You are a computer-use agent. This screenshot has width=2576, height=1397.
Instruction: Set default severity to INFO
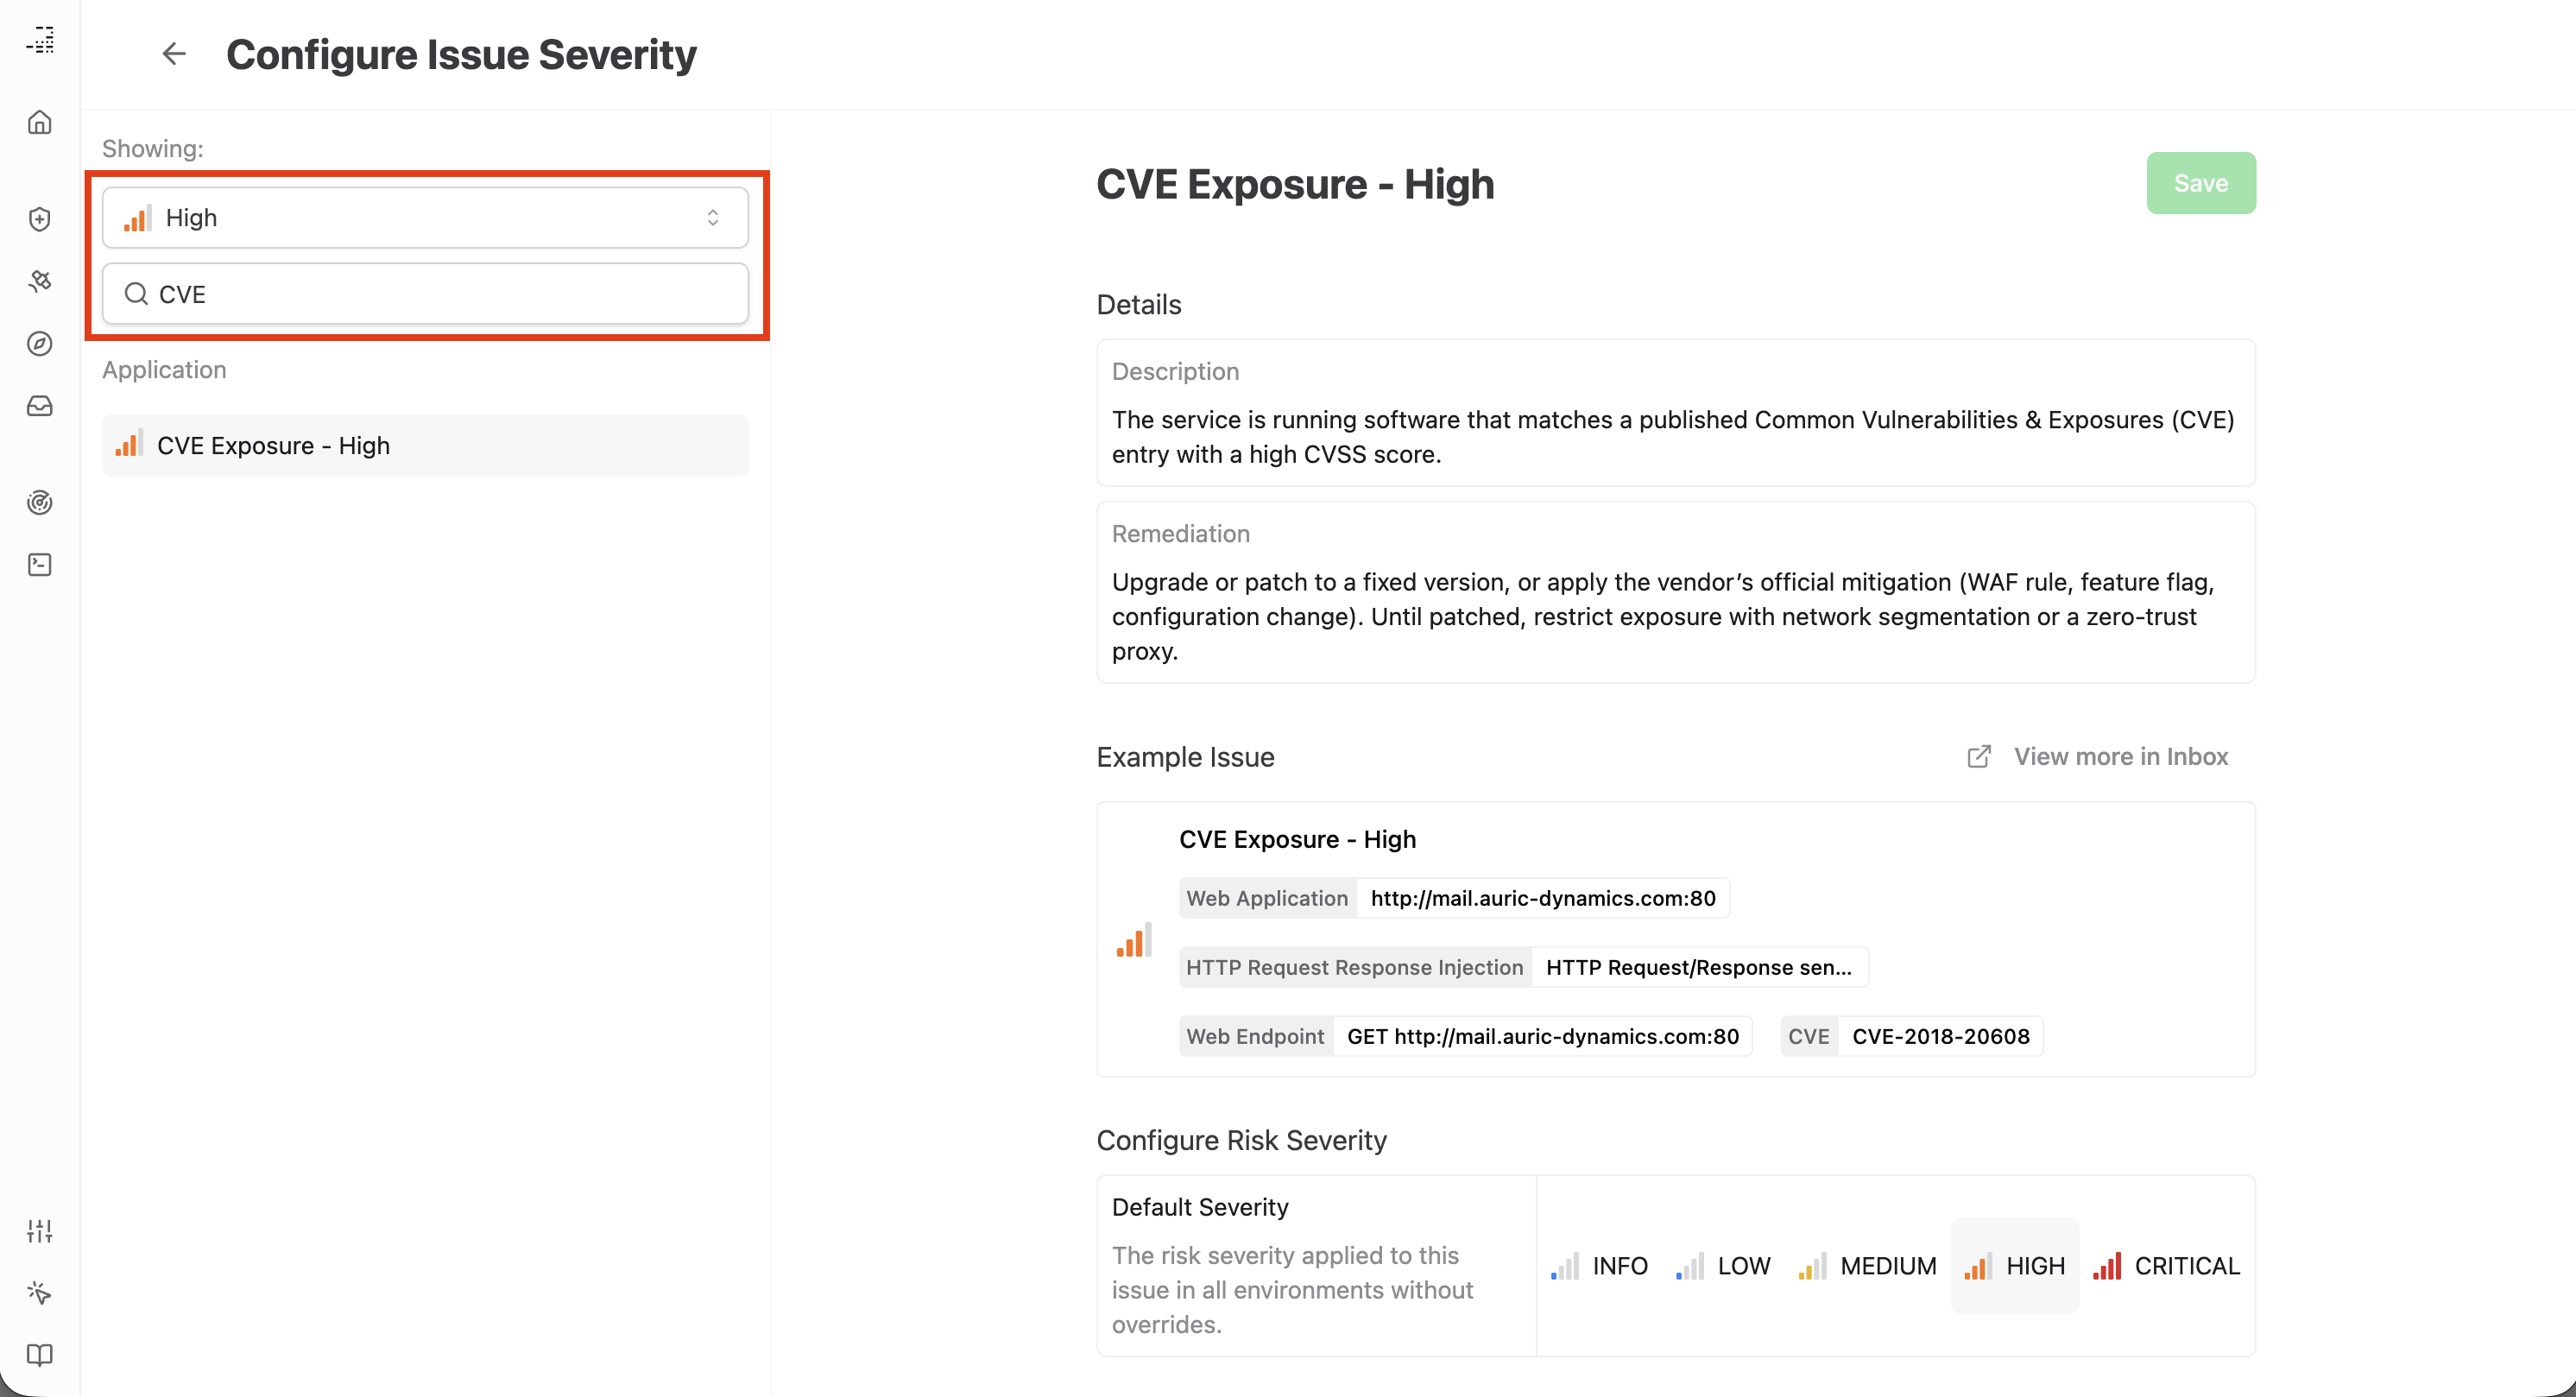1600,1266
